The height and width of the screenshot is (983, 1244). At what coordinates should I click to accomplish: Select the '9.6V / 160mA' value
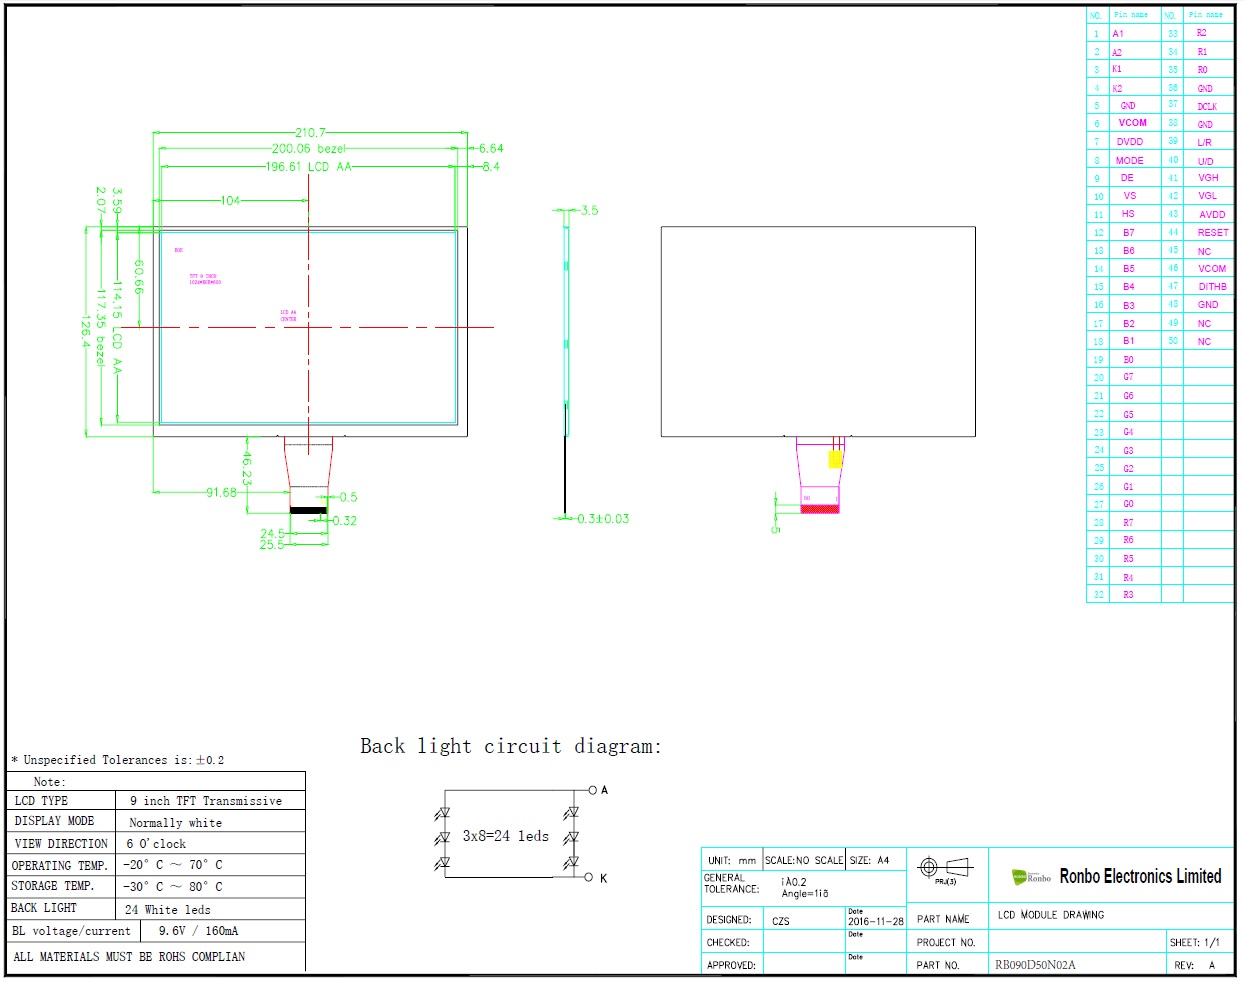tap(198, 931)
